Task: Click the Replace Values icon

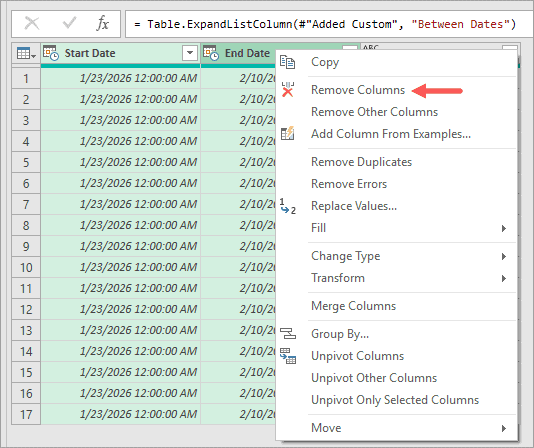Action: 288,206
